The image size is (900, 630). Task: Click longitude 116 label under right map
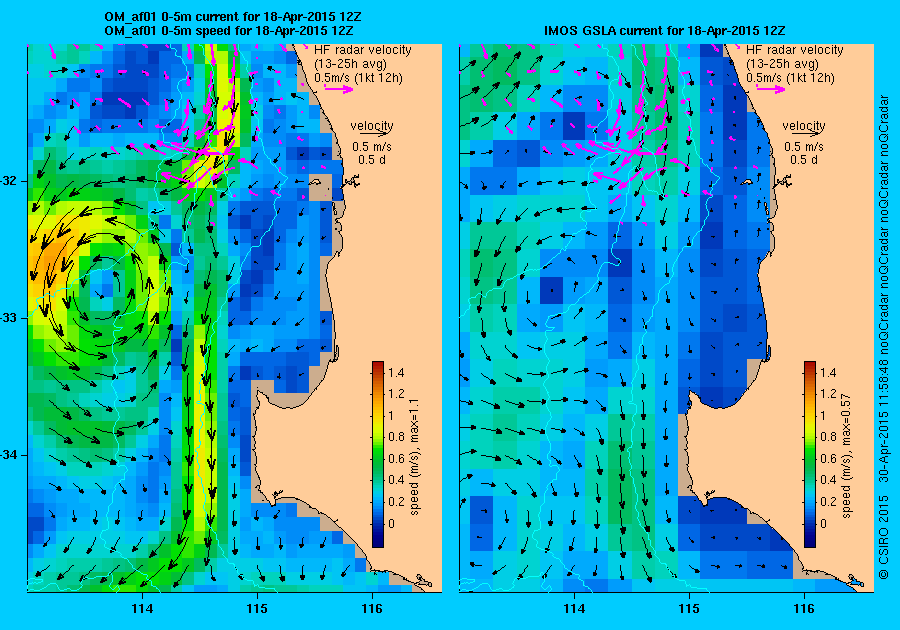[804, 609]
